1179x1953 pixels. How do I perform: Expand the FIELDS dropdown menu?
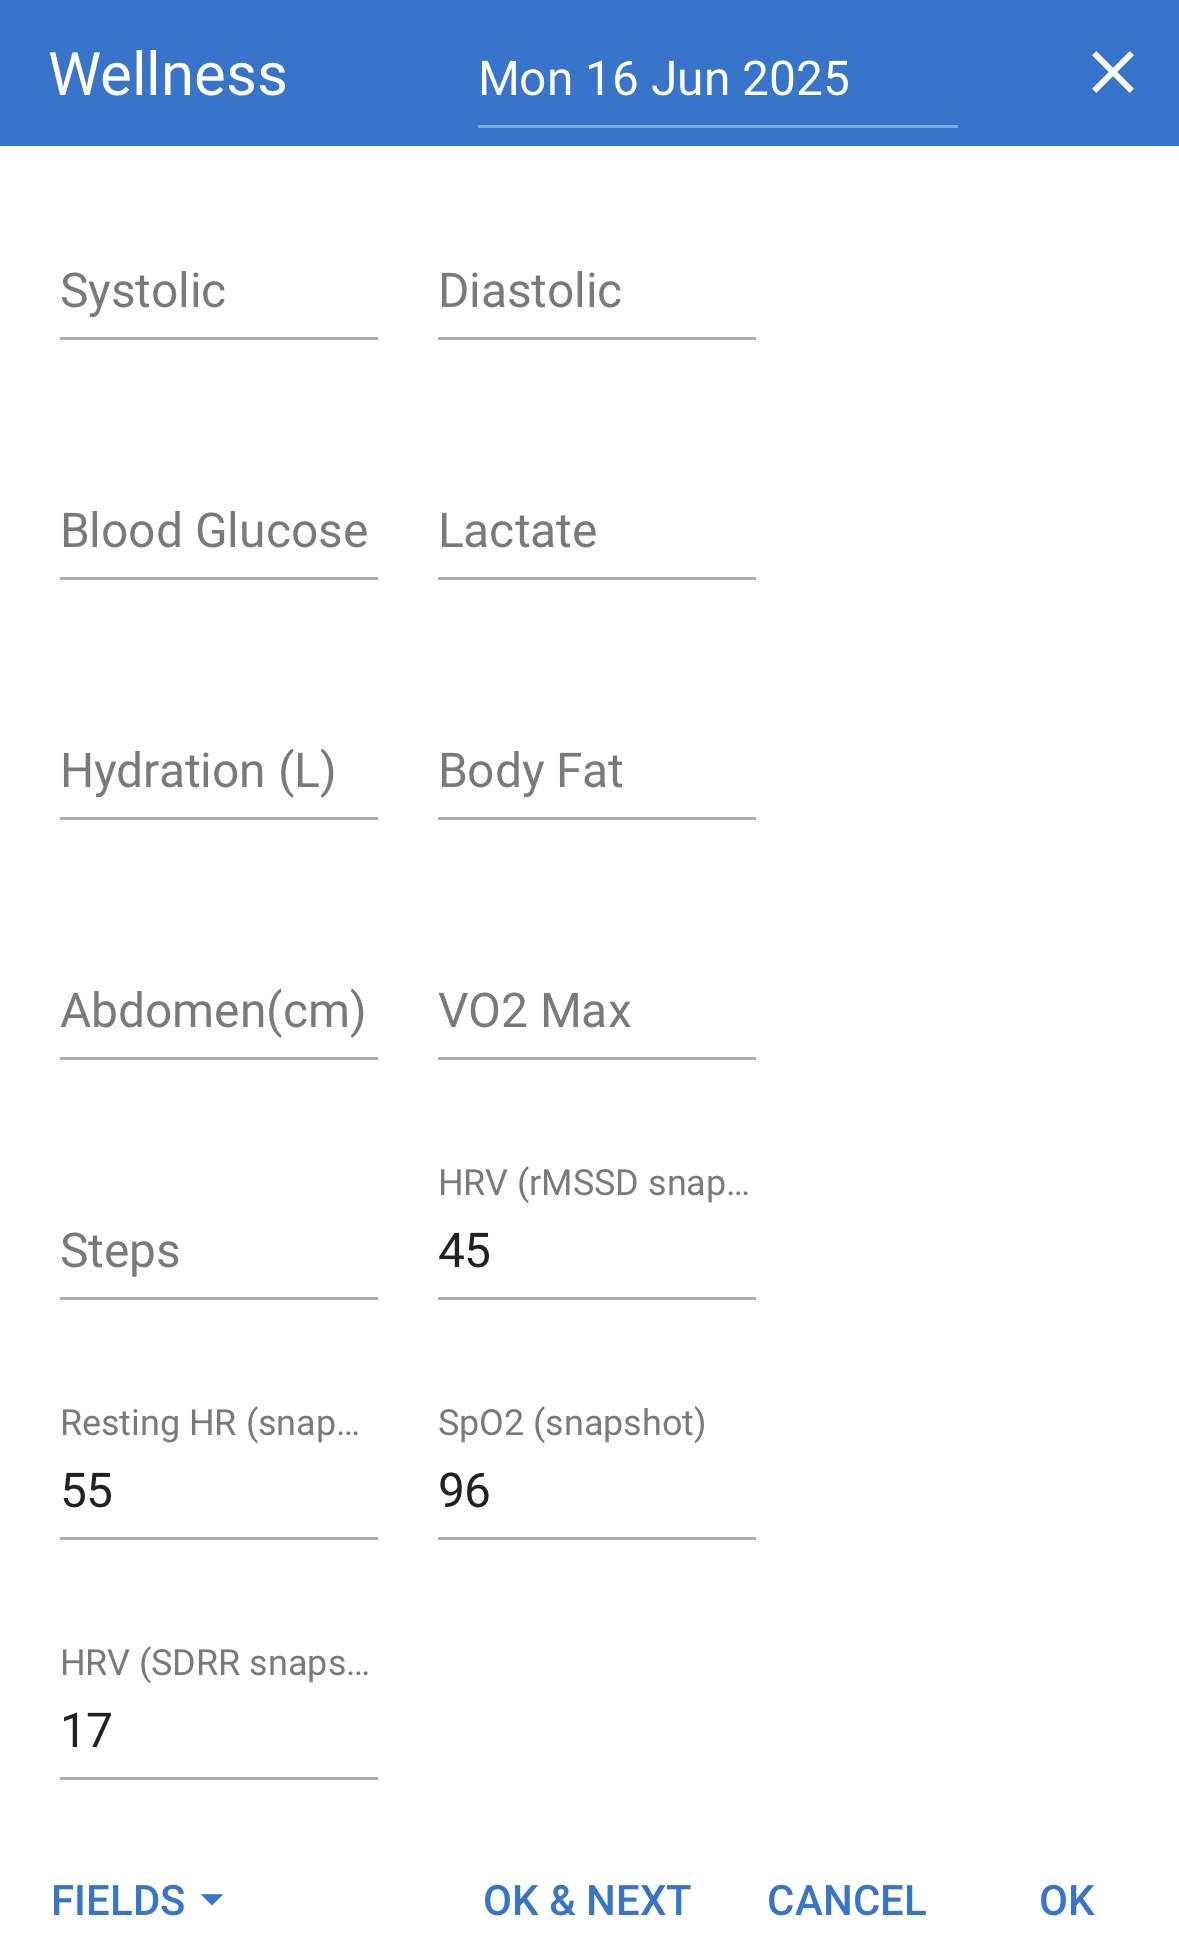137,1900
